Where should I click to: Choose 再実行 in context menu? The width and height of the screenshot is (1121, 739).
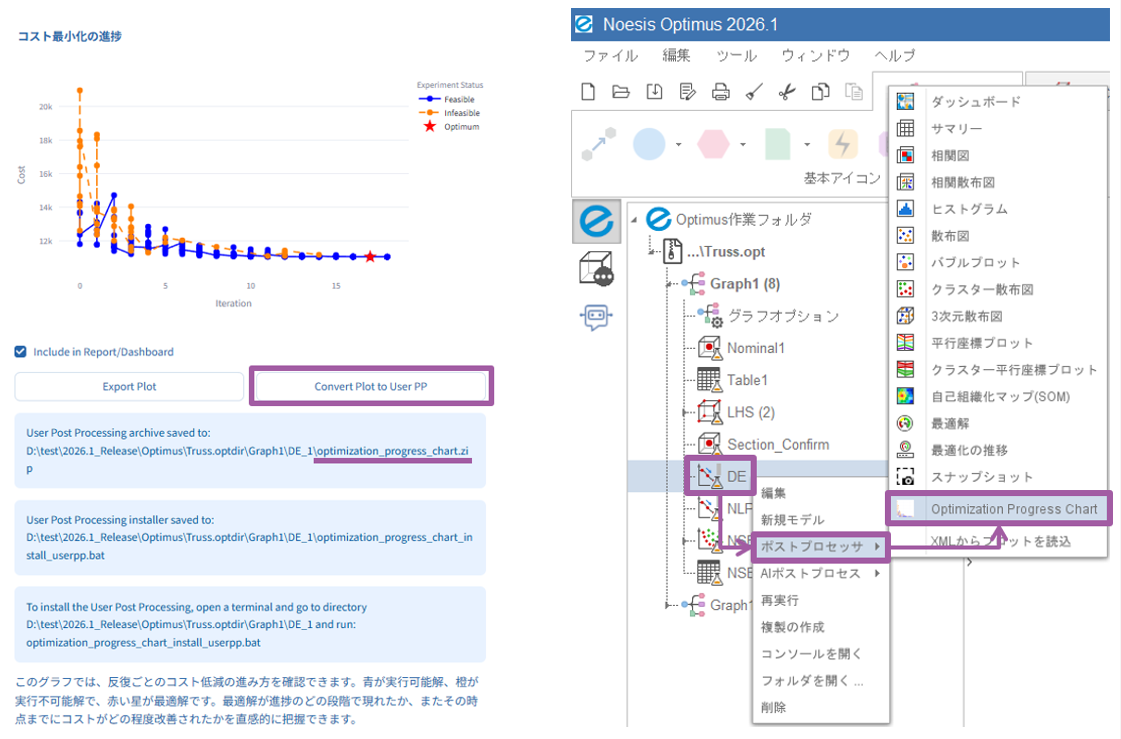(820, 600)
